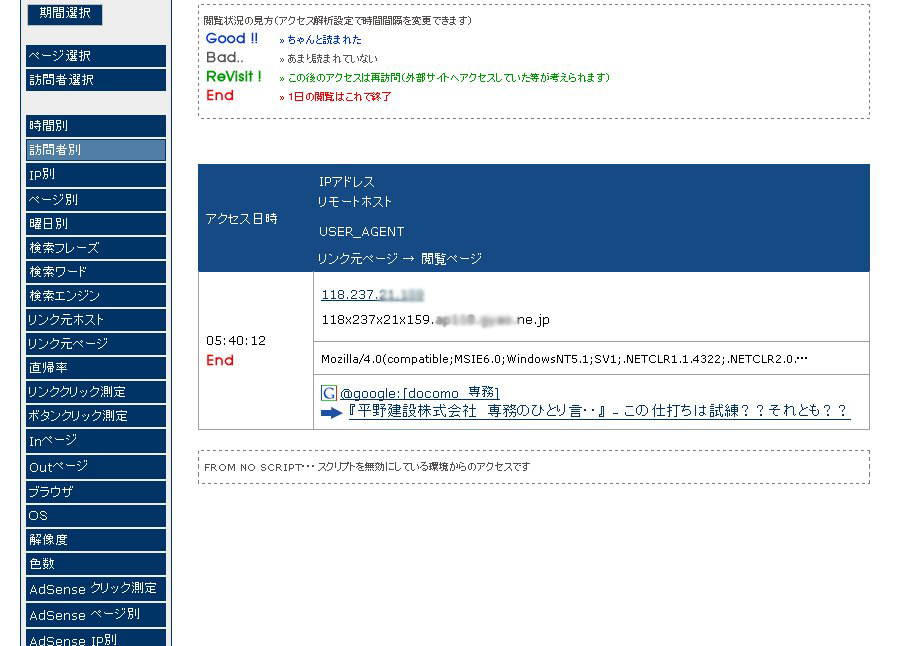Image resolution: width=907 pixels, height=646 pixels.
Task: Open the Outページ report
Action: [96, 467]
